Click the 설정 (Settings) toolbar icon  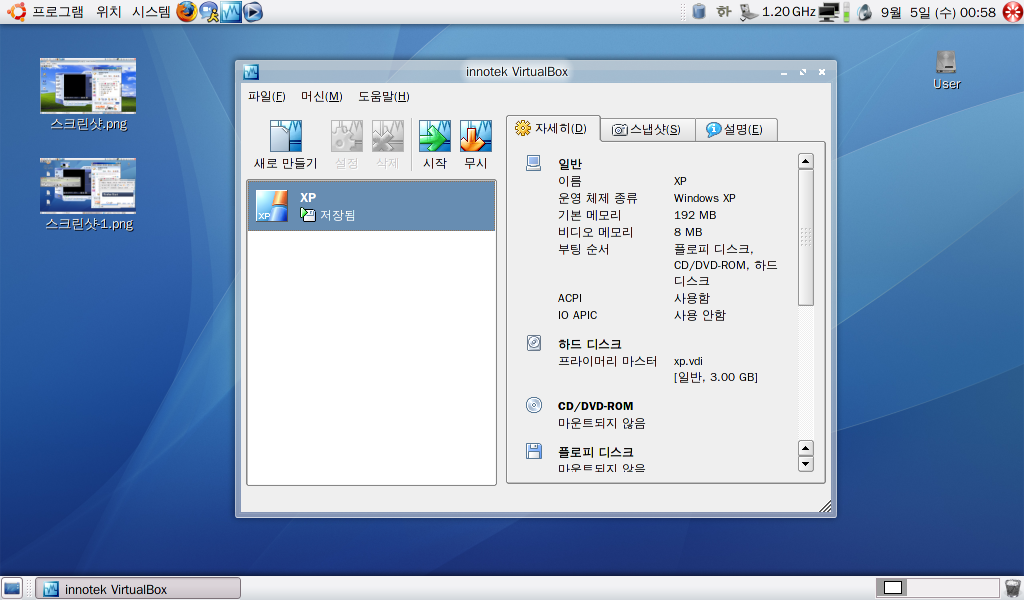(346, 136)
